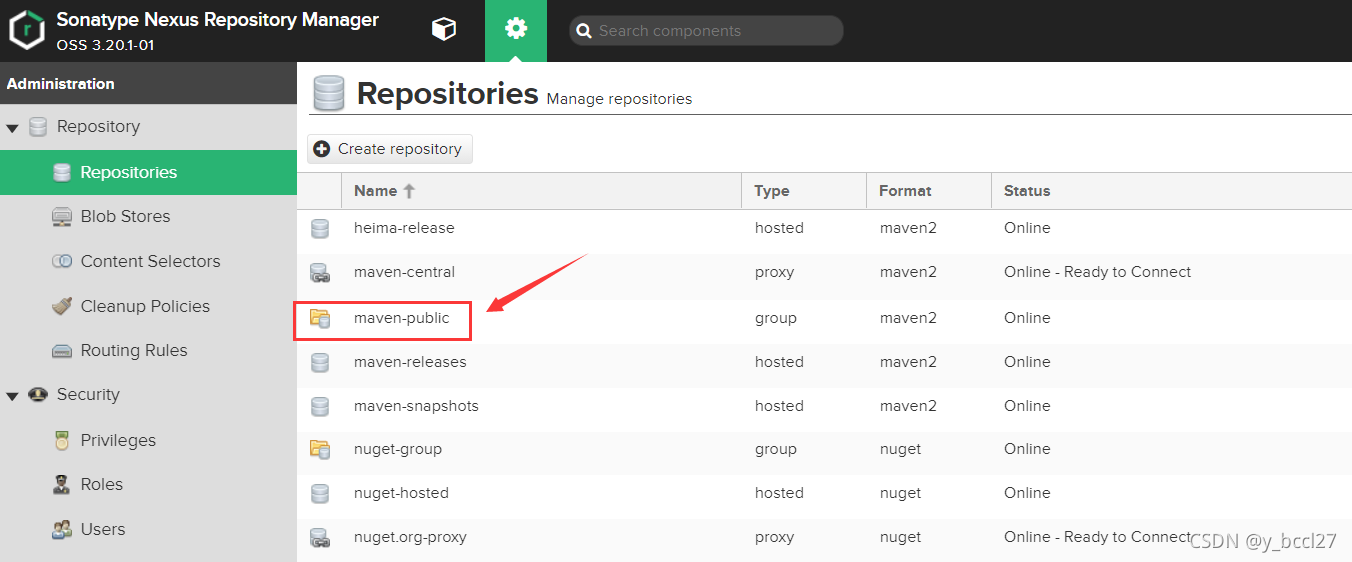Viewport: 1352px width, 562px height.
Task: Click the Repositories page title icon
Action: 328,93
